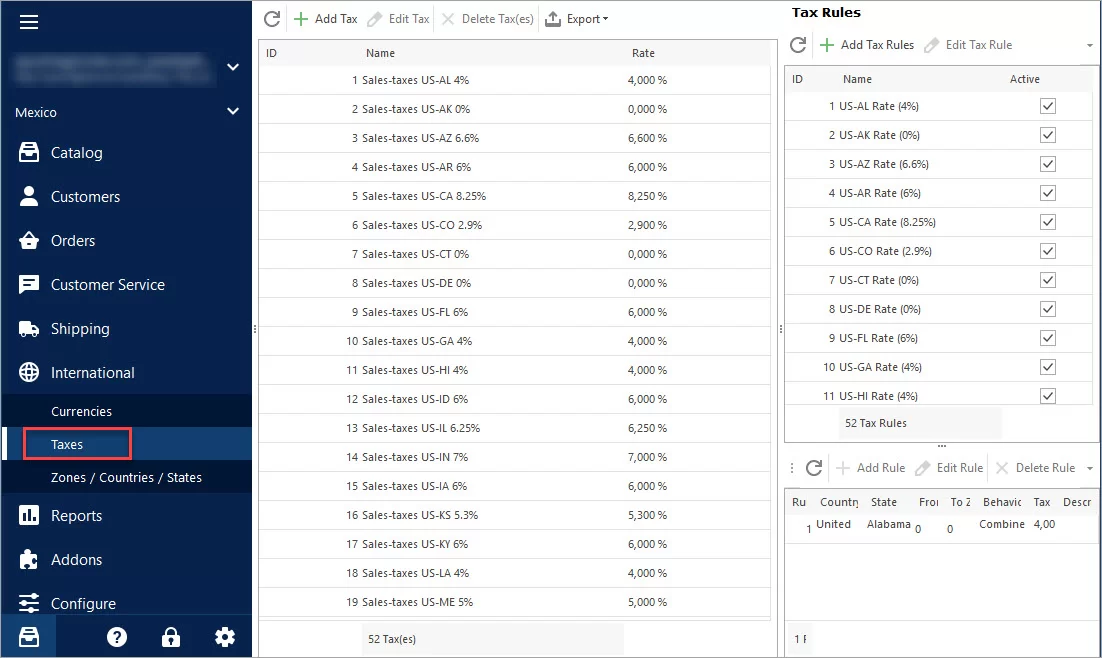Image resolution: width=1102 pixels, height=658 pixels.
Task: Toggle Active checkbox for US-CA Rate (8.25%)
Action: 1047,222
